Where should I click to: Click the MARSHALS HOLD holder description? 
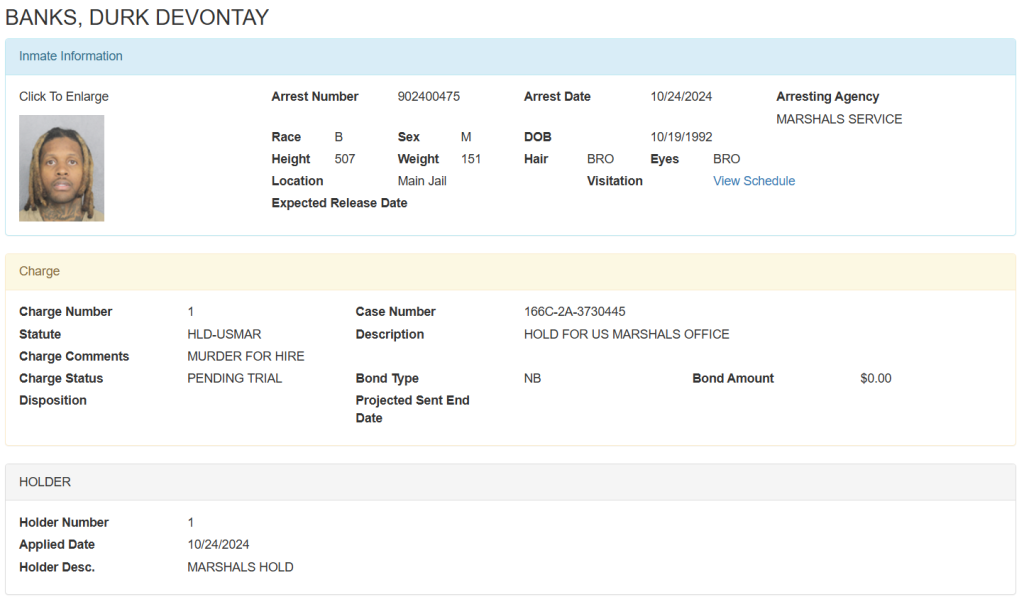point(240,567)
